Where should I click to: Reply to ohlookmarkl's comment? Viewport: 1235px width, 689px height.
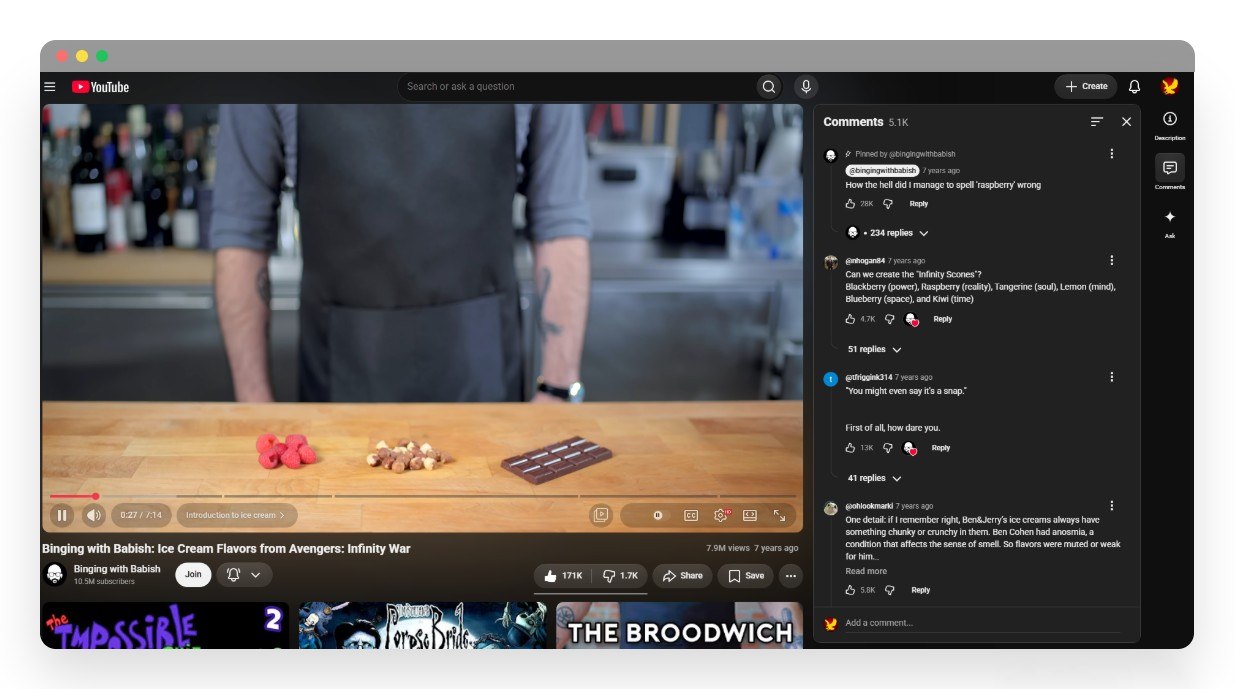point(921,590)
